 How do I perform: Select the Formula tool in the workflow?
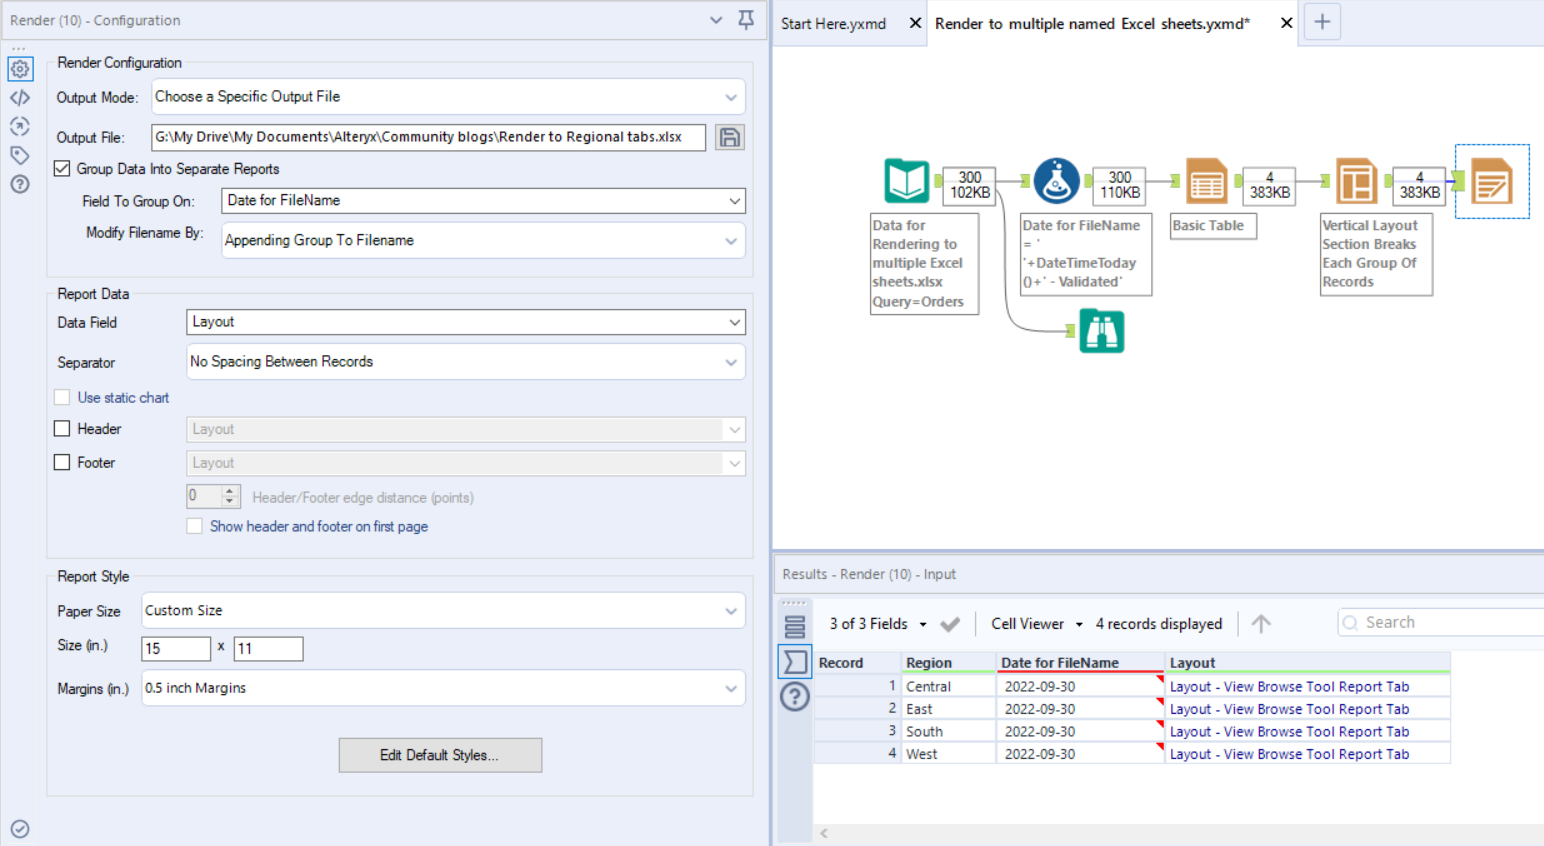click(1056, 182)
